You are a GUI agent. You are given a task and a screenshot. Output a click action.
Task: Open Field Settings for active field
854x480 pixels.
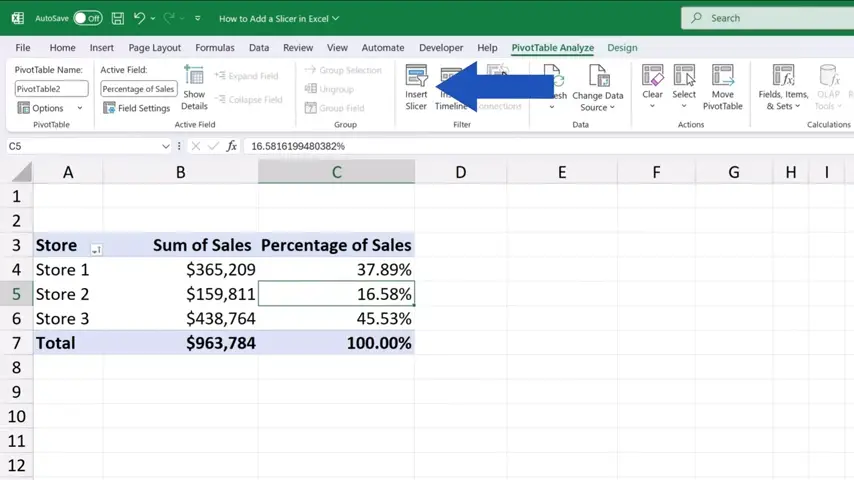[x=137, y=108]
